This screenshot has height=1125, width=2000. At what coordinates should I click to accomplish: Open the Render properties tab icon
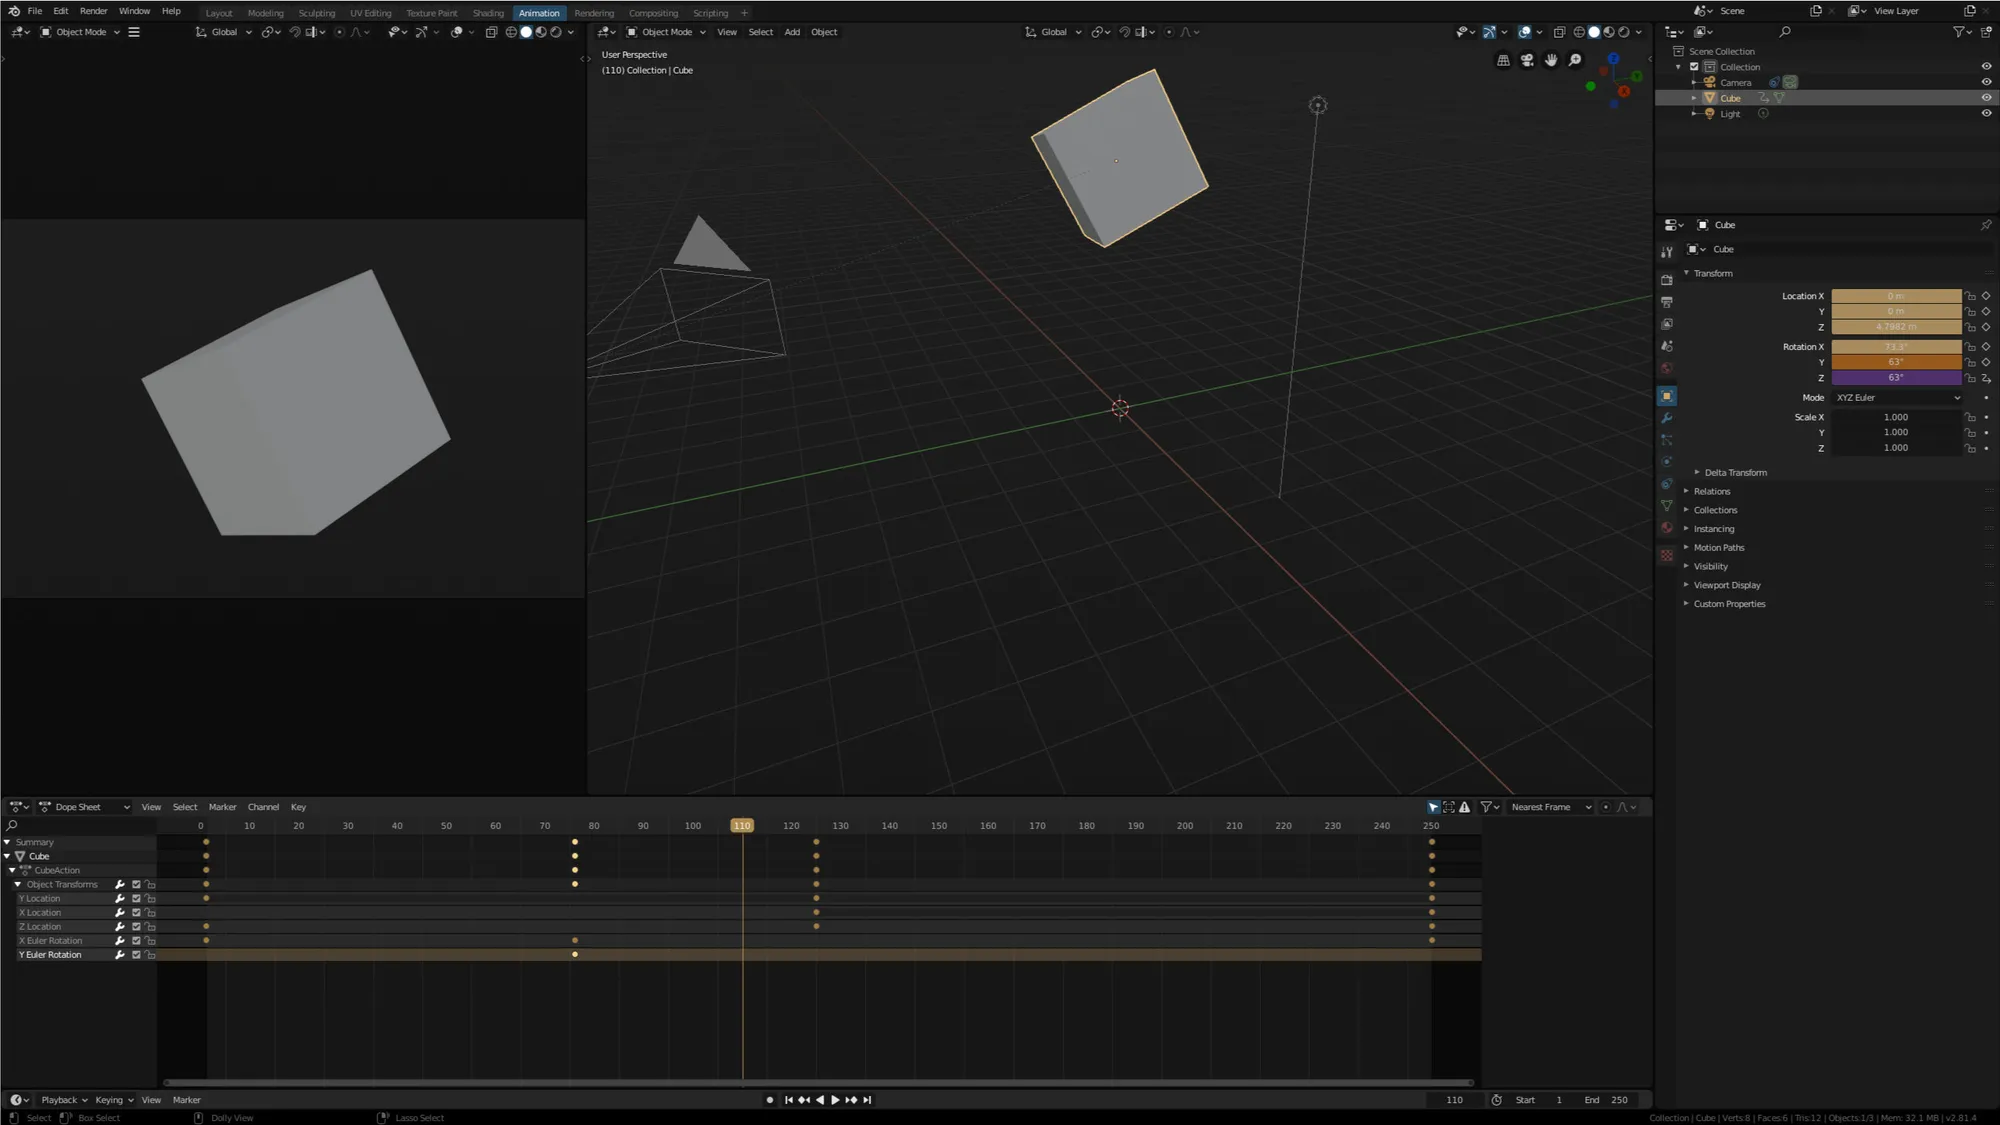1667,280
